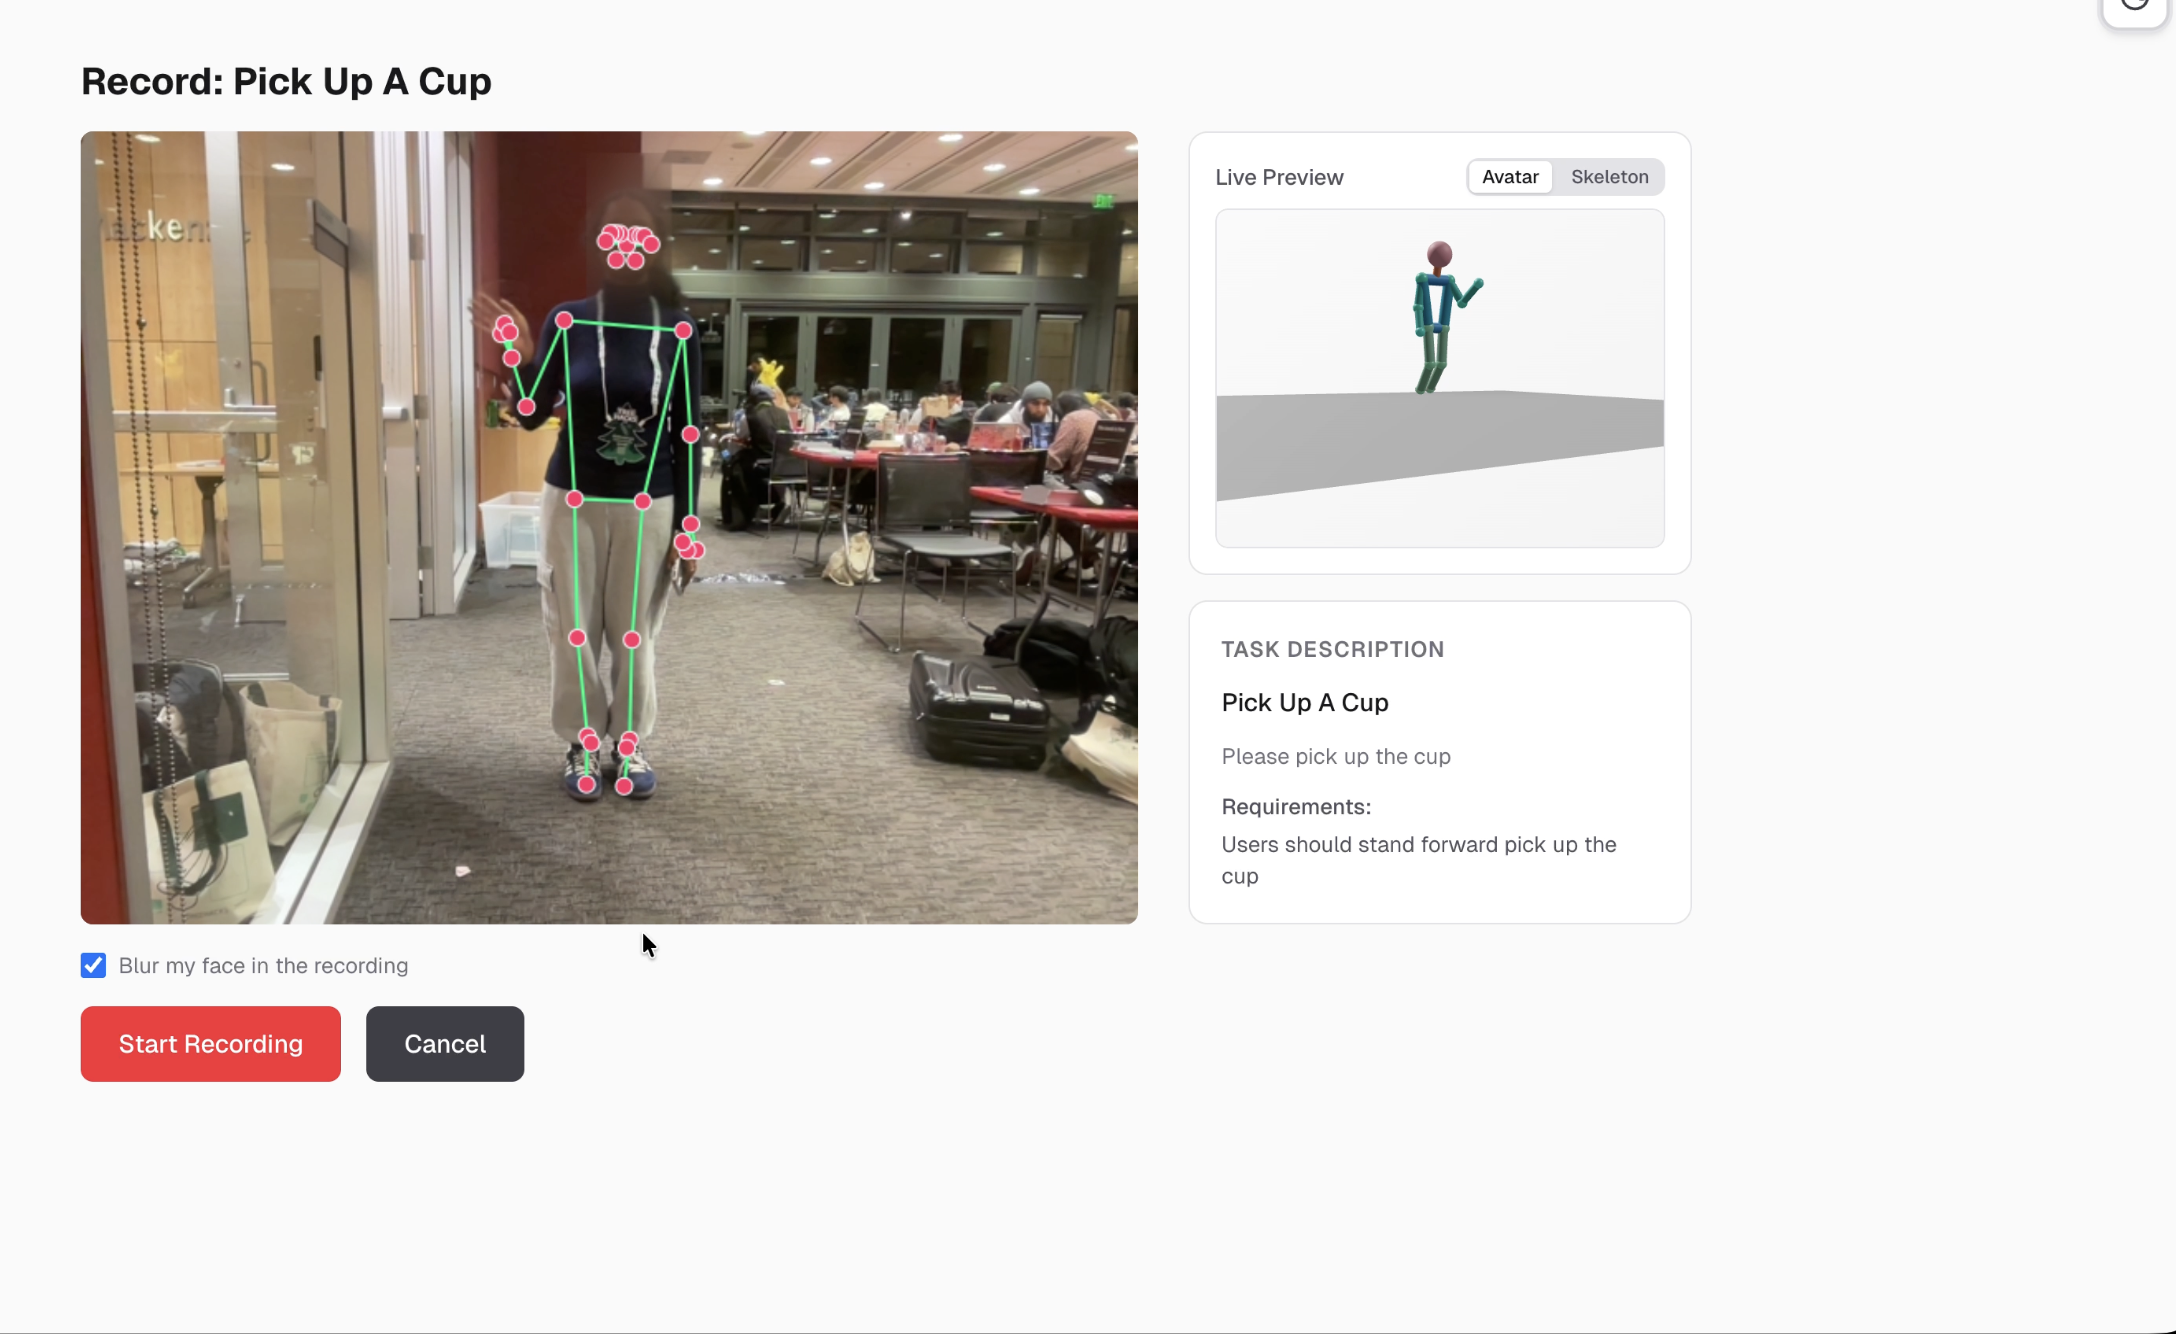Cancel the recording session
Image resolution: width=2176 pixels, height=1334 pixels.
coord(444,1044)
